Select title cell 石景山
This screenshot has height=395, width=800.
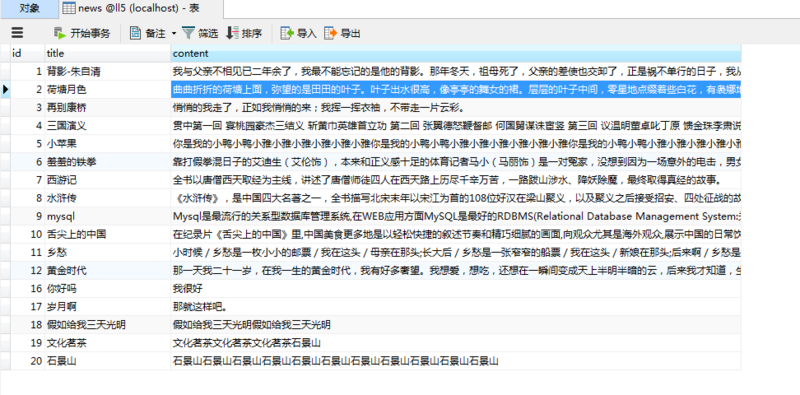coord(108,361)
